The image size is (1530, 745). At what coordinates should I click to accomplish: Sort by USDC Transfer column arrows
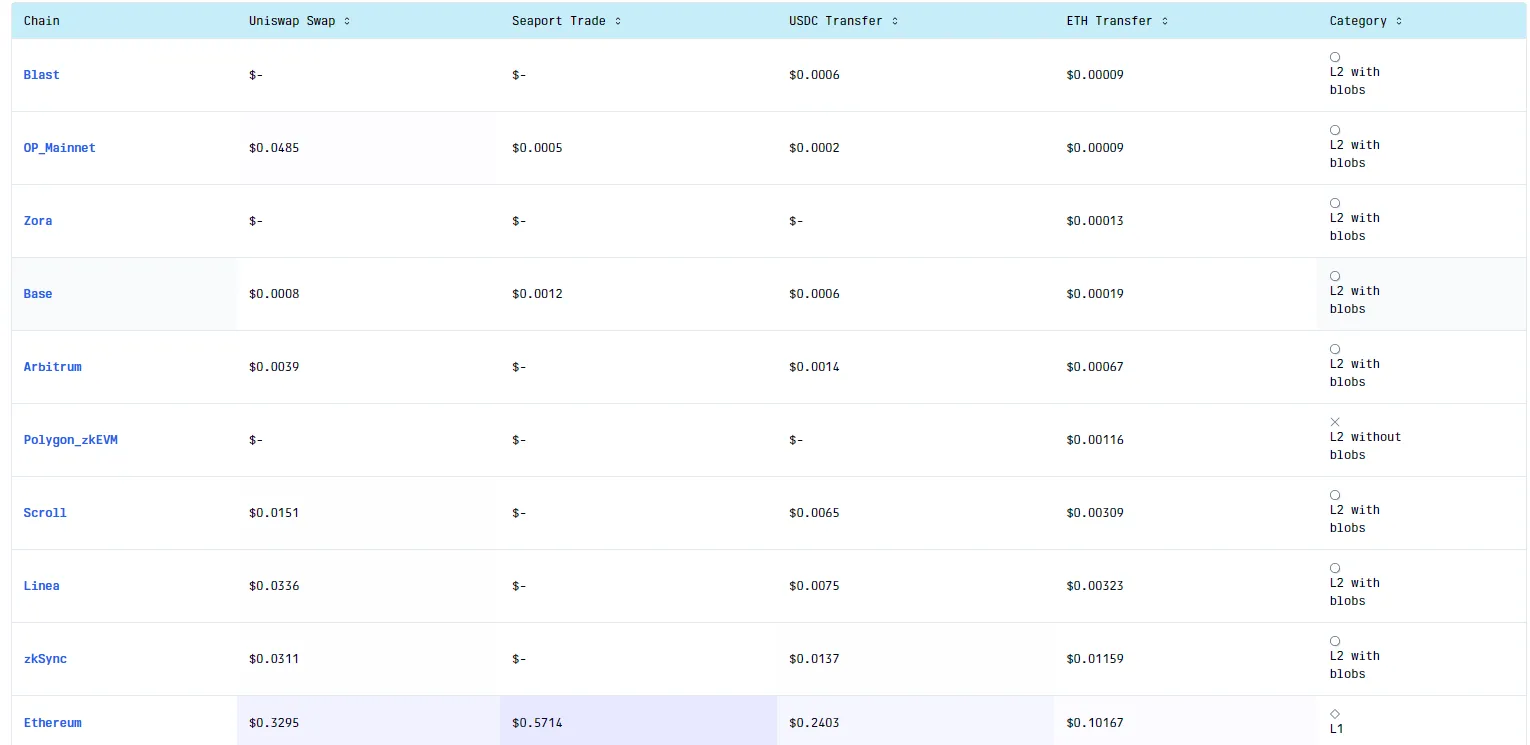(x=895, y=21)
